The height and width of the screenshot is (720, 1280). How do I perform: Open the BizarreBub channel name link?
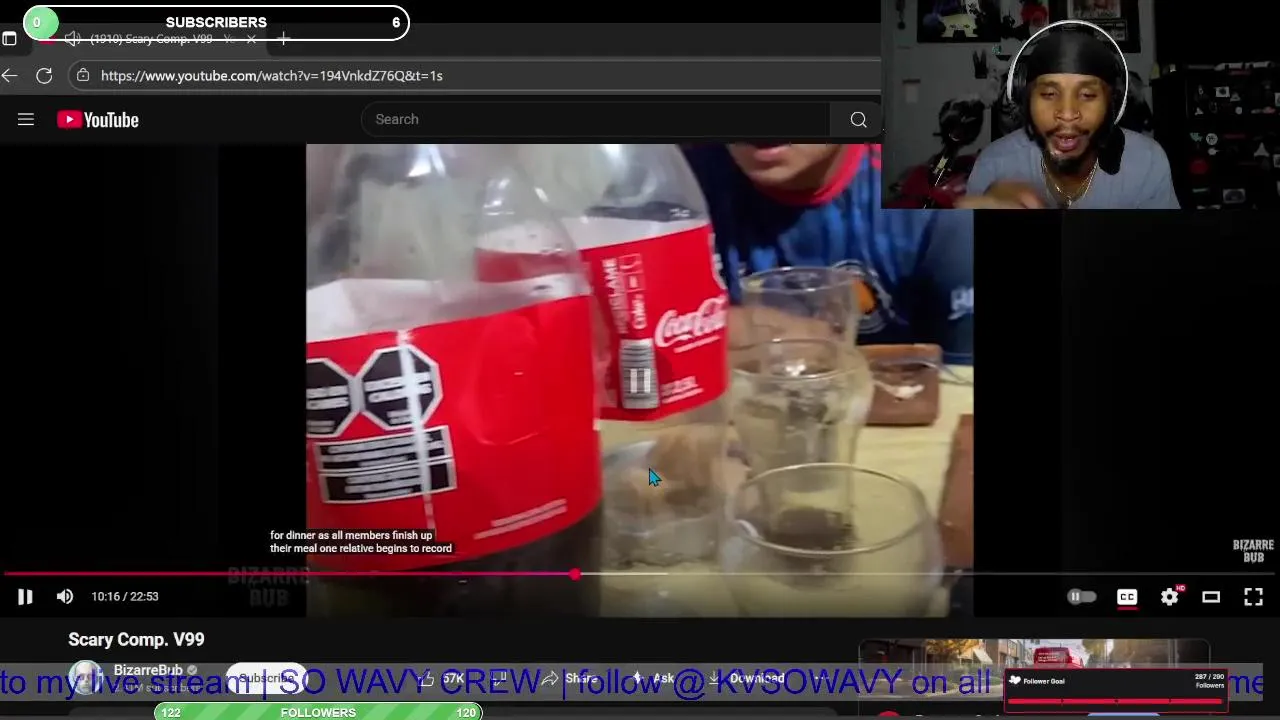pos(148,670)
